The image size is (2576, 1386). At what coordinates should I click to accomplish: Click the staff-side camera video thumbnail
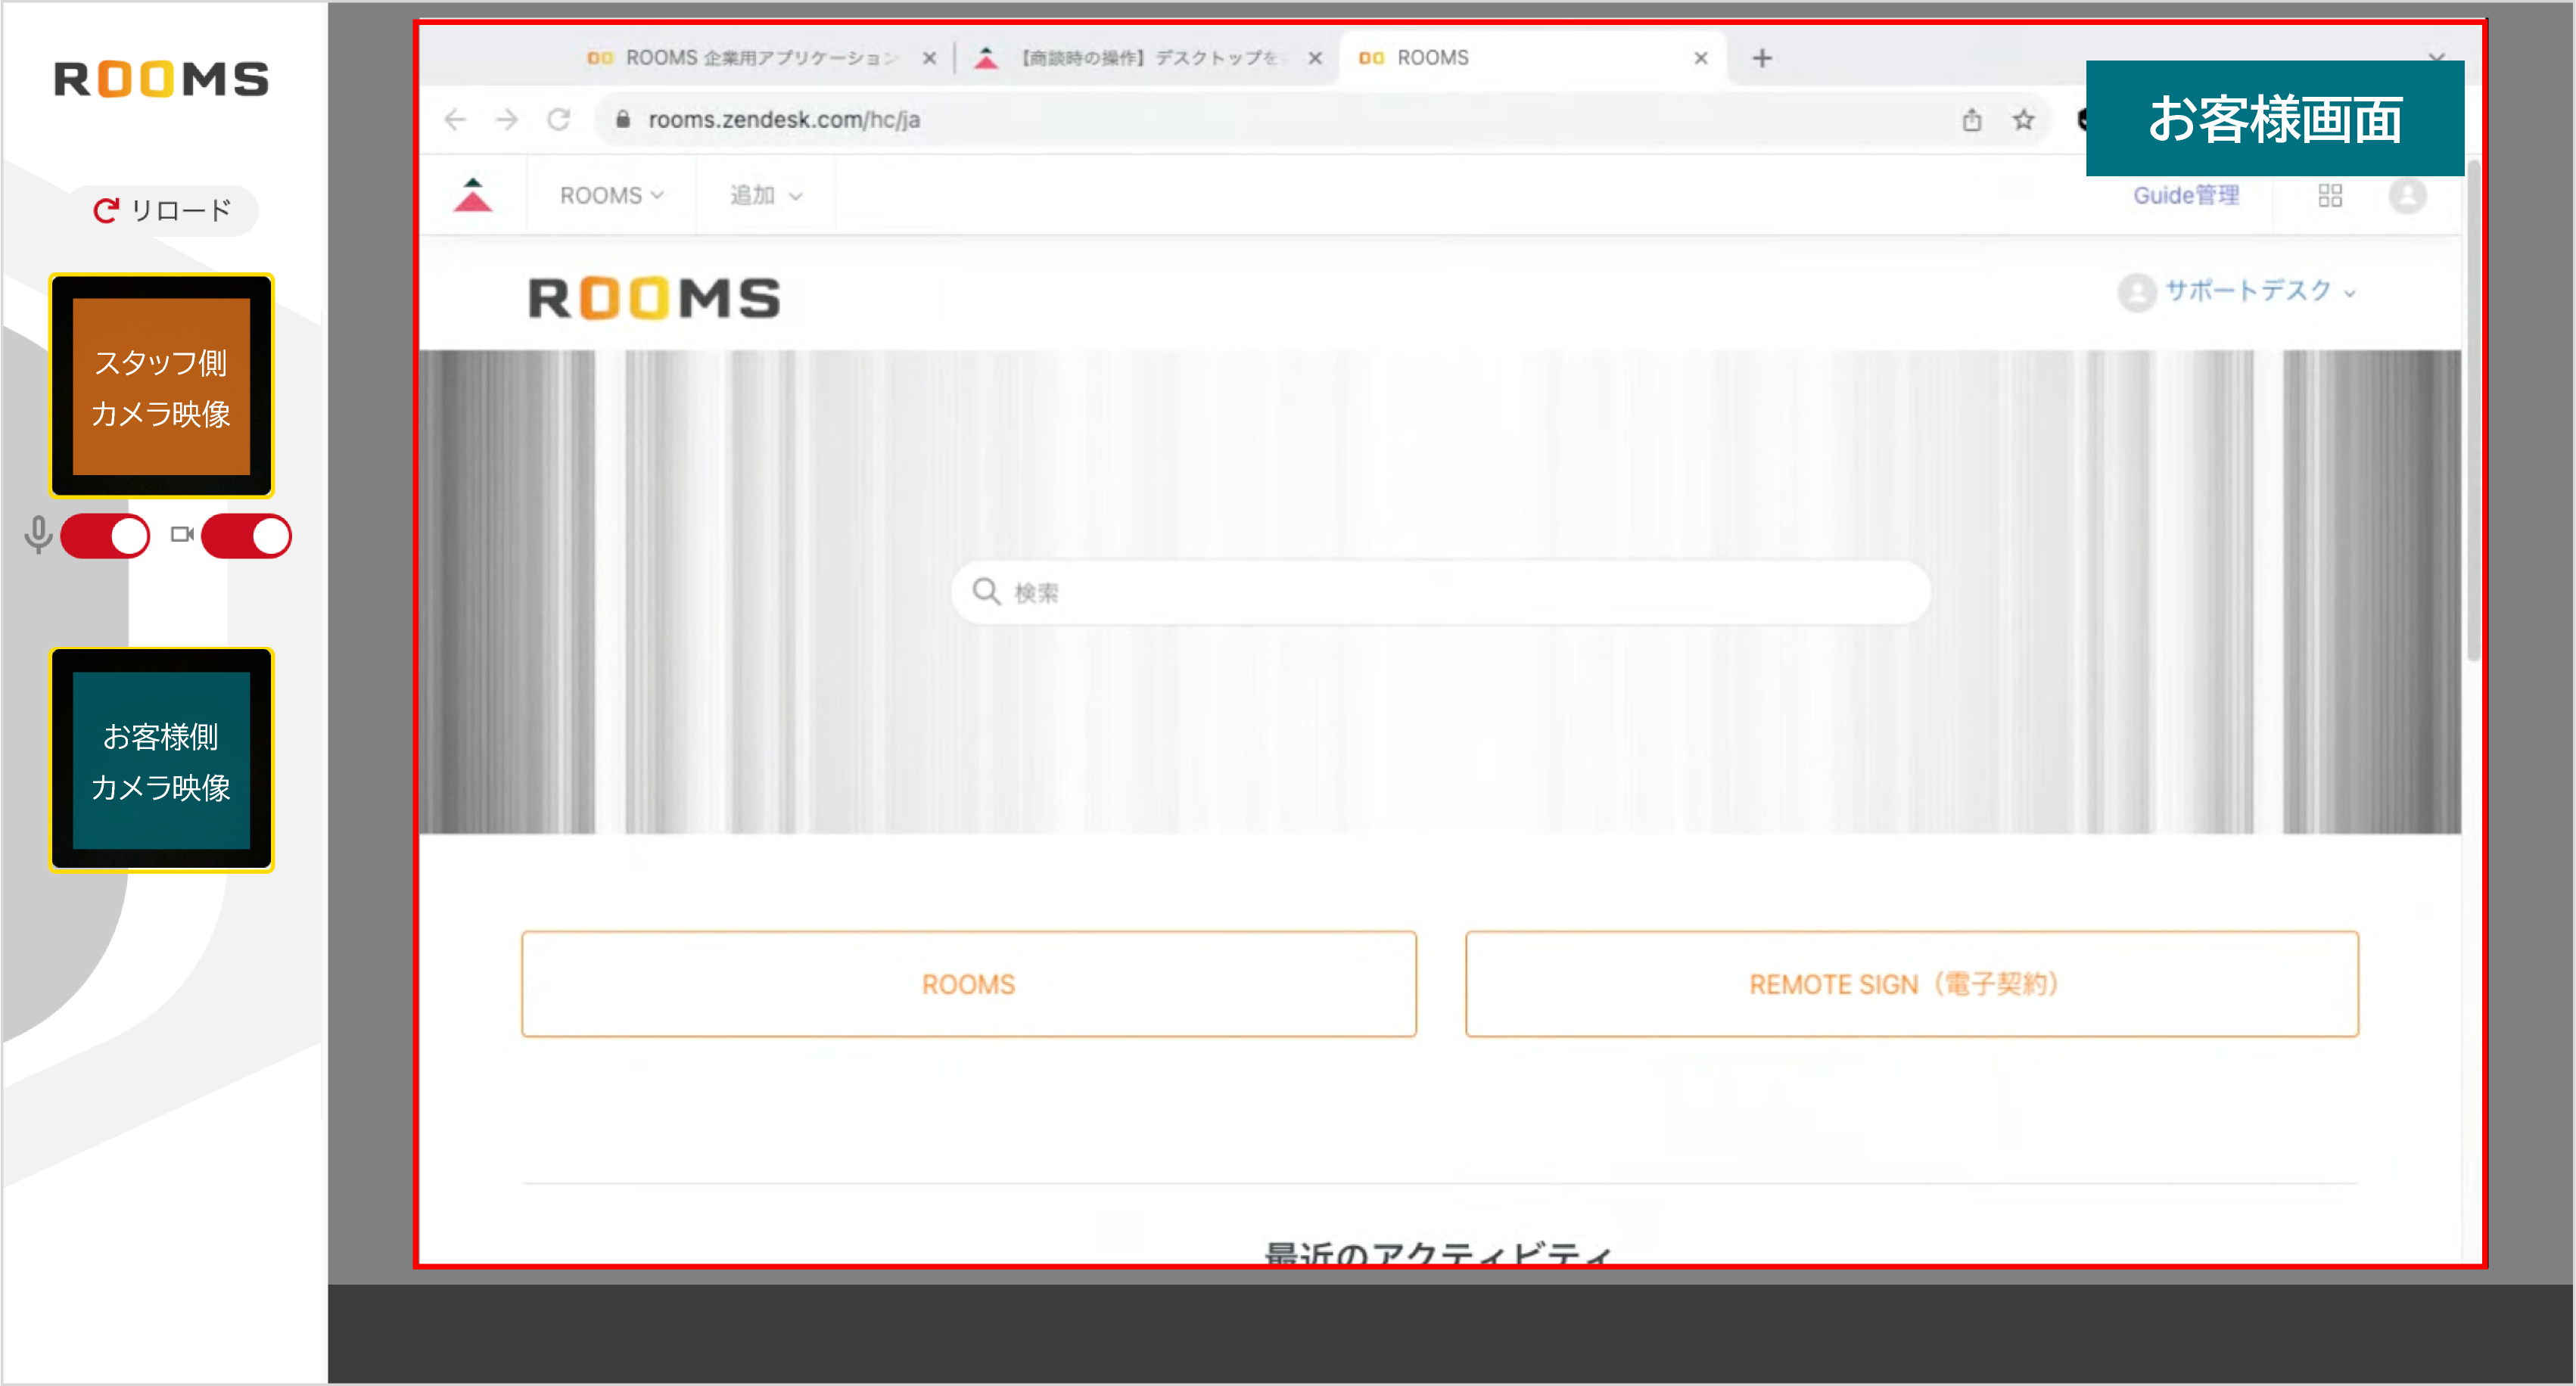click(162, 386)
